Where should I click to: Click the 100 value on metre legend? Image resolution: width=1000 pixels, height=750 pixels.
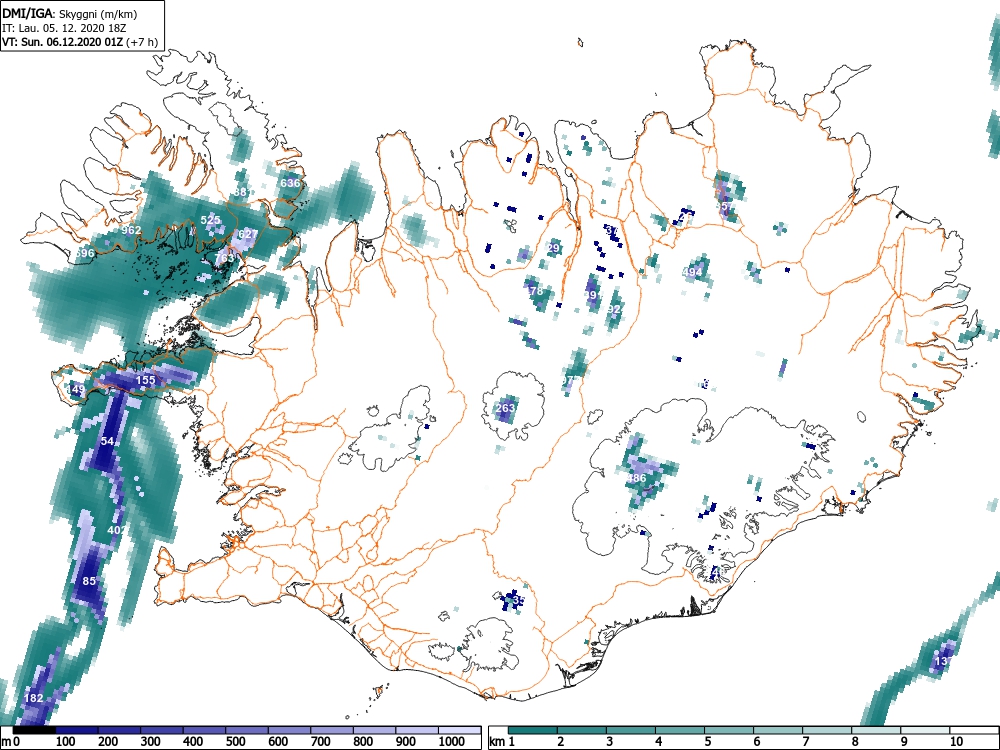[x=66, y=742]
